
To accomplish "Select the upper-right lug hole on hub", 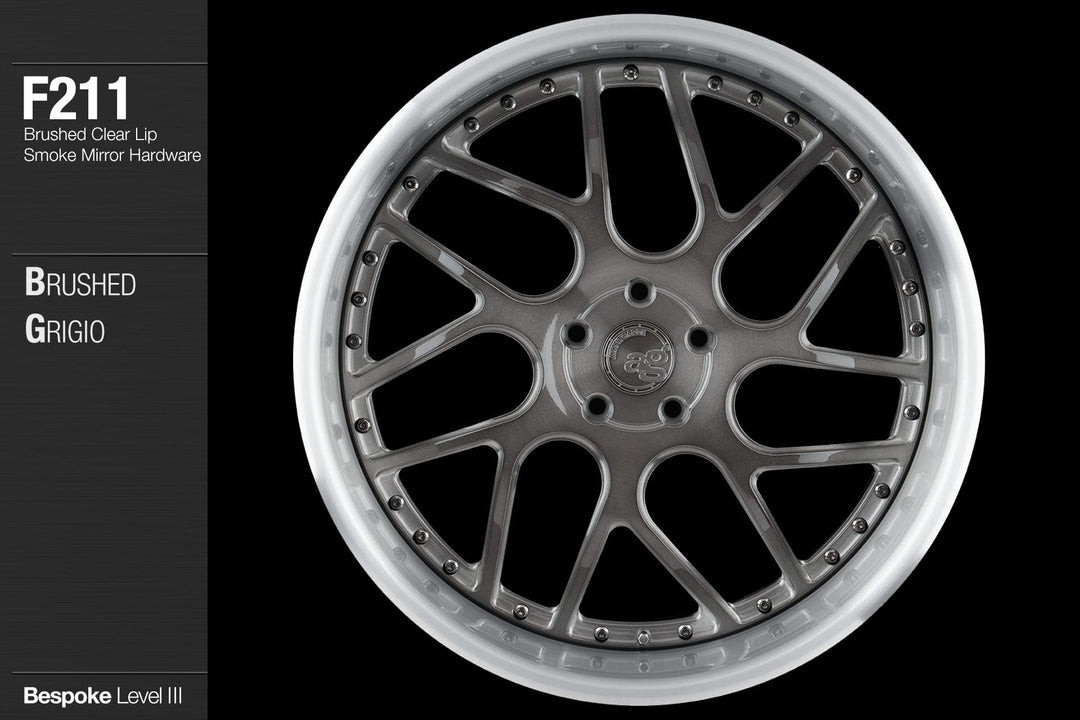I will click(x=700, y=337).
